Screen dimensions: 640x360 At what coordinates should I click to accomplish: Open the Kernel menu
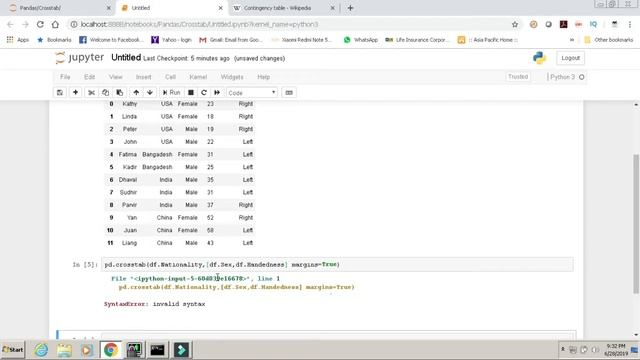coord(198,77)
